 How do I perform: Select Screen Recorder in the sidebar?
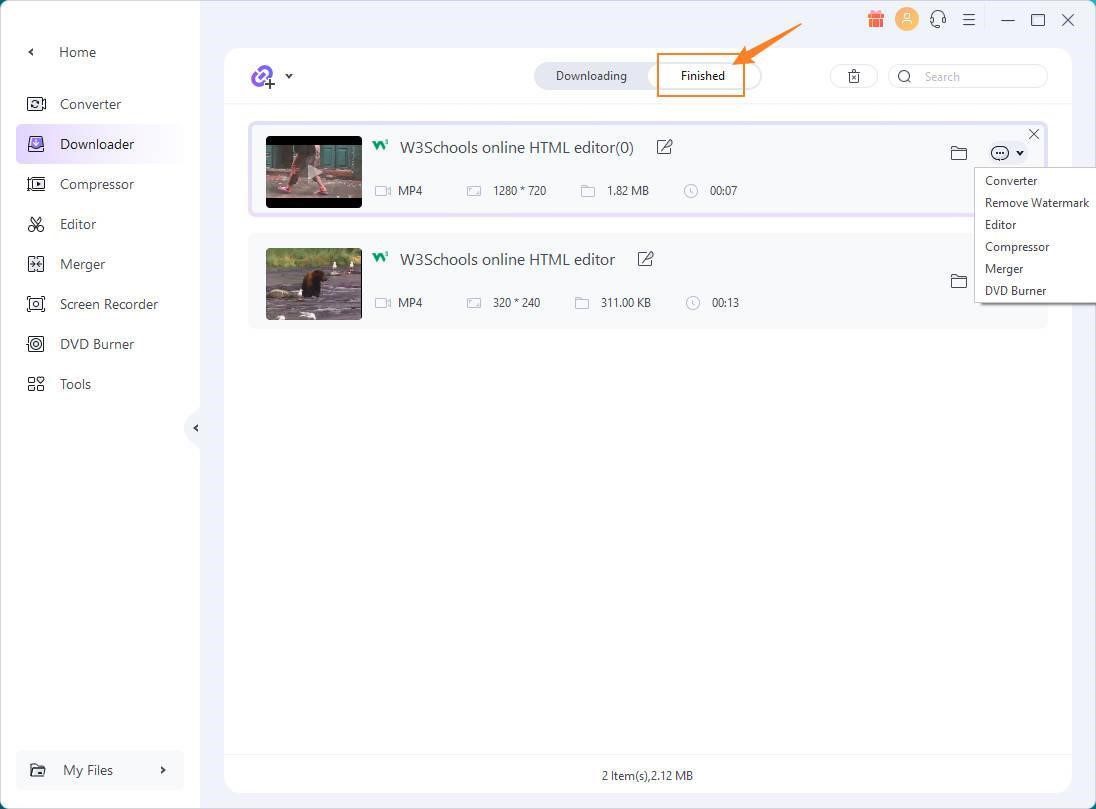pyautogui.click(x=108, y=304)
